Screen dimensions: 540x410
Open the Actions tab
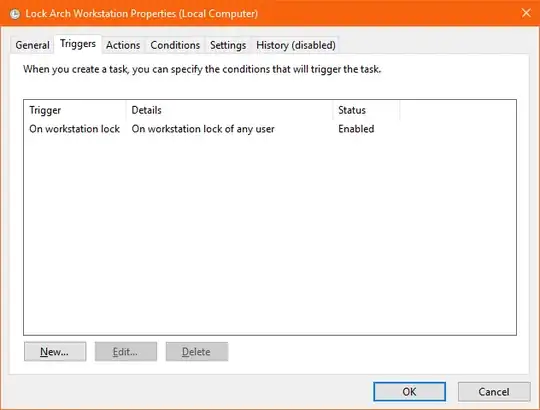pos(123,45)
